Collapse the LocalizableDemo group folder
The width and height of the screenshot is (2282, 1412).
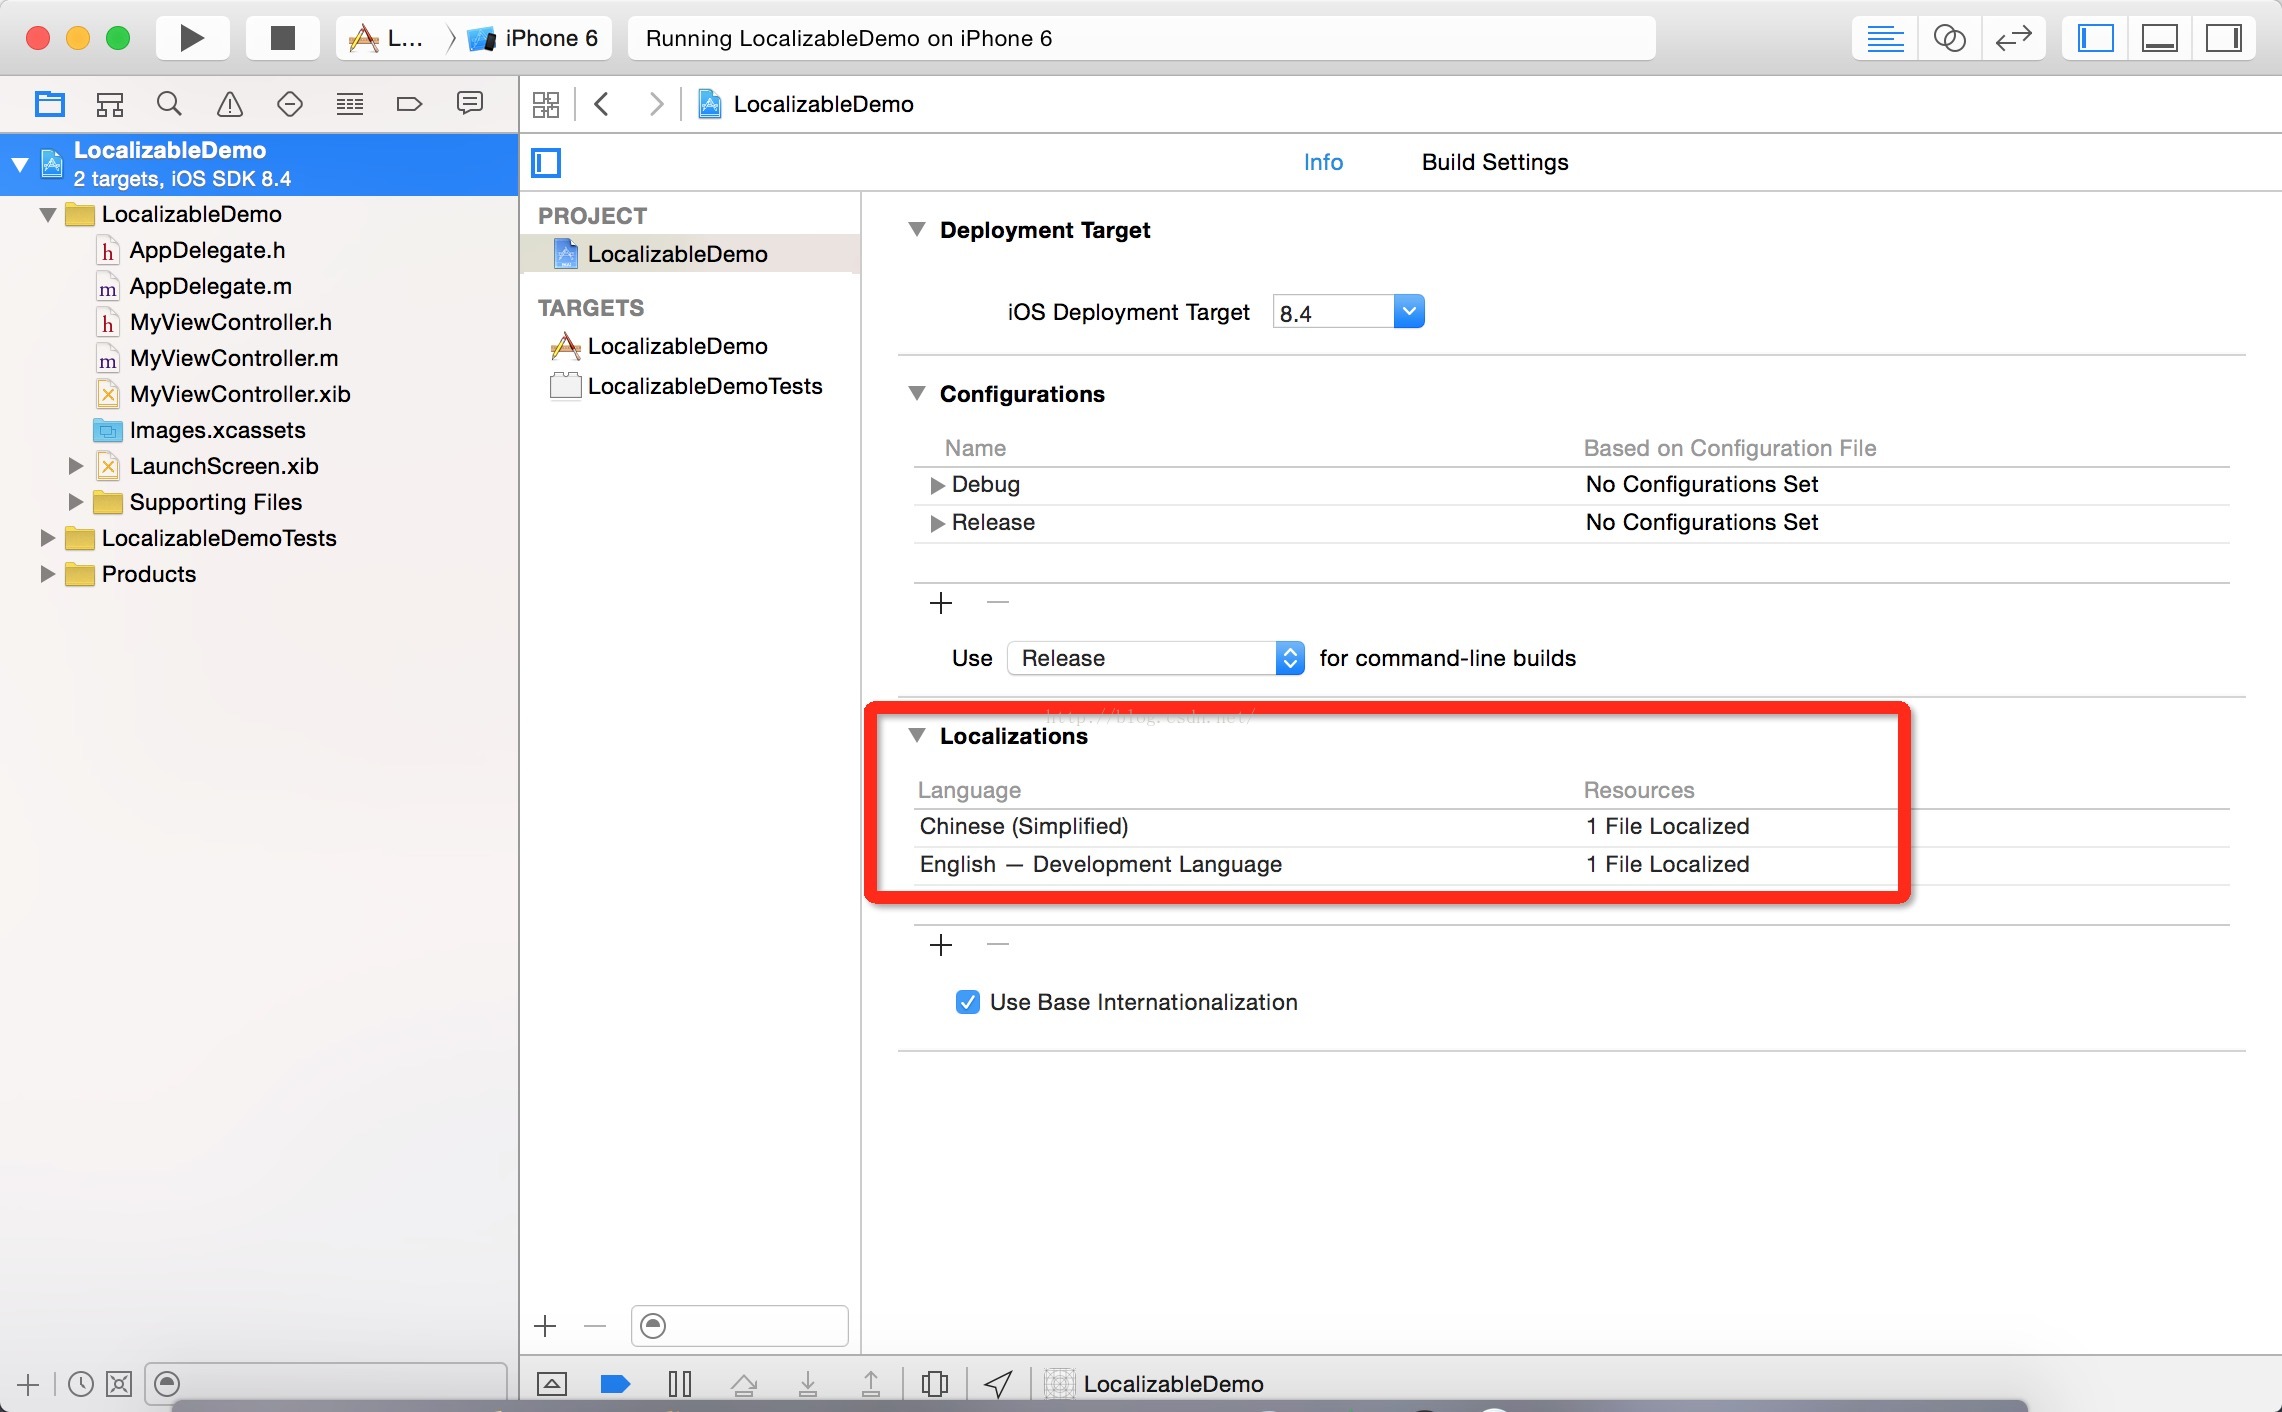47,214
